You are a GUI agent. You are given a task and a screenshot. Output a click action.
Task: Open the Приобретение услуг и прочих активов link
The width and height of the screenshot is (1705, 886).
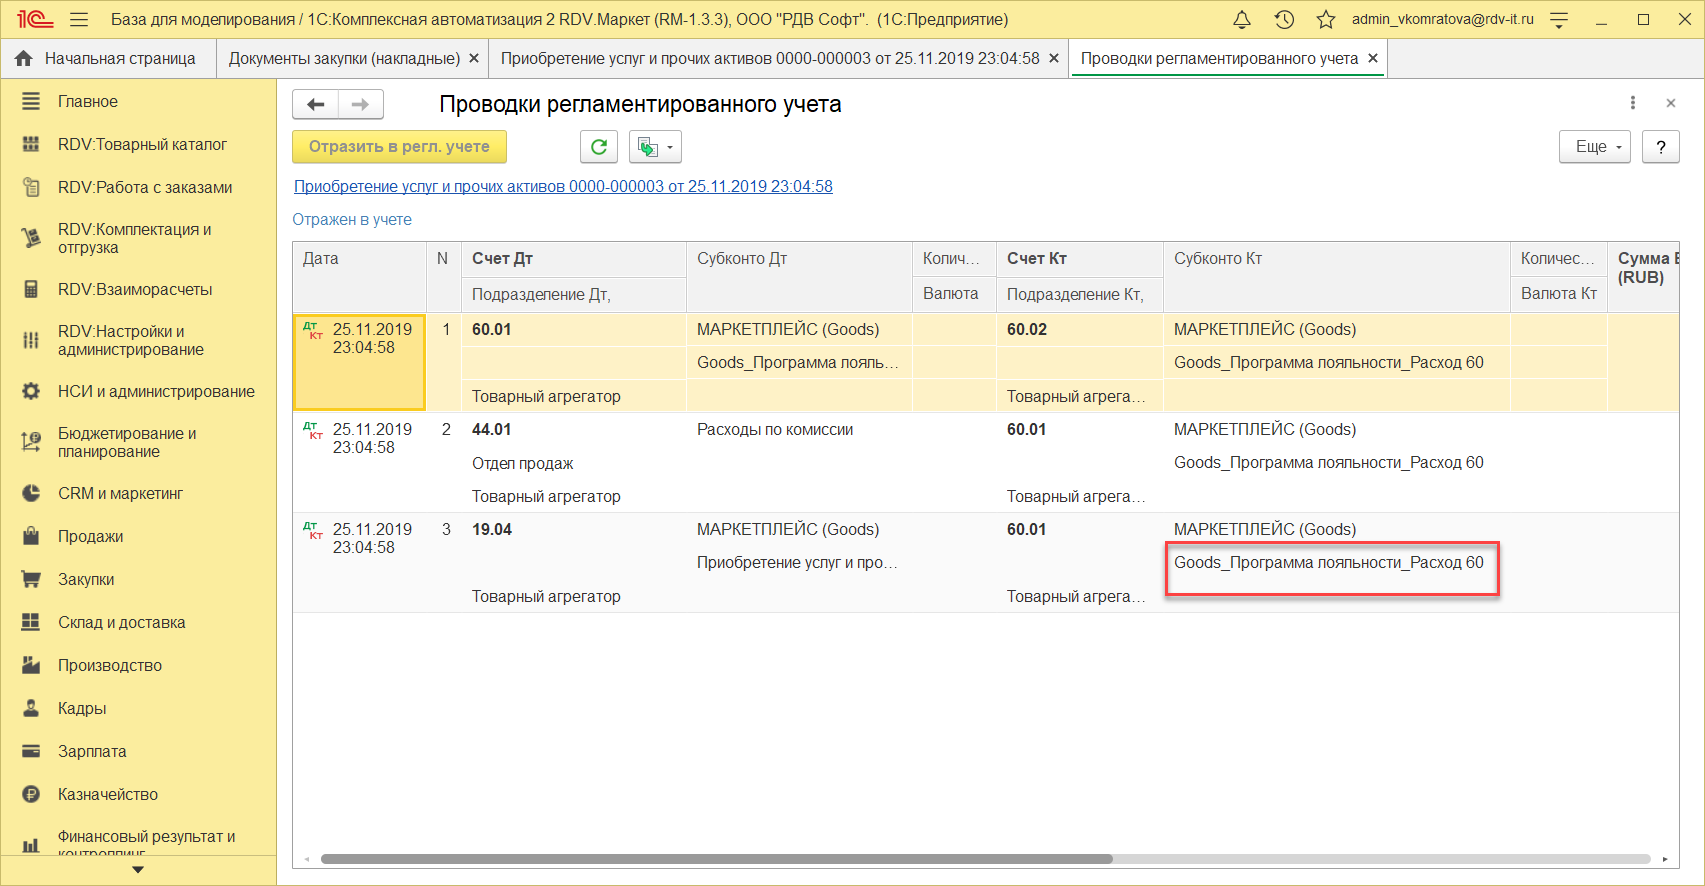[563, 186]
